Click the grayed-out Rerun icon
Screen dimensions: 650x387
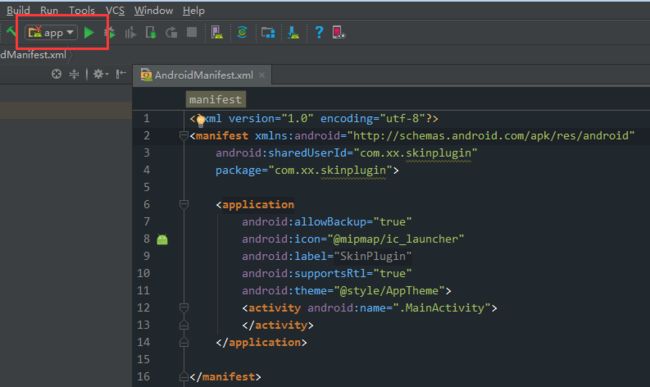coord(171,32)
